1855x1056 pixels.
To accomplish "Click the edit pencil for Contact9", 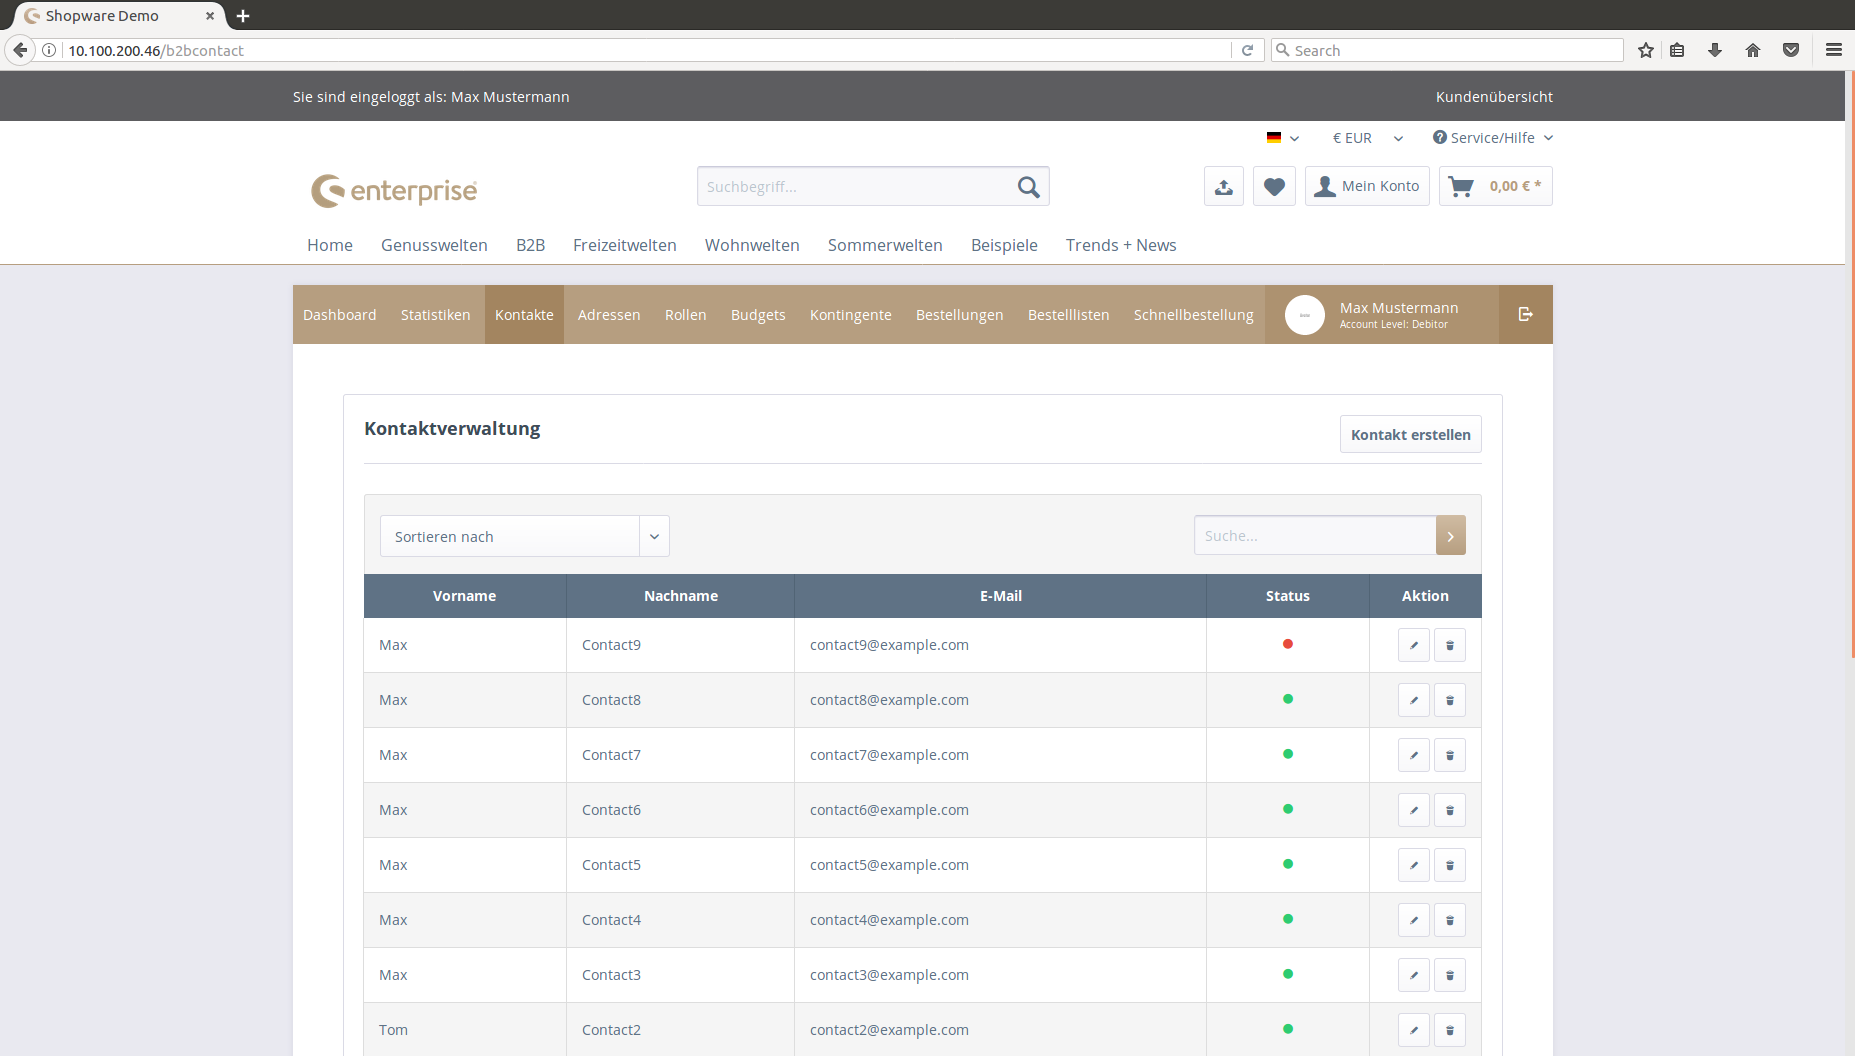I will [x=1413, y=645].
